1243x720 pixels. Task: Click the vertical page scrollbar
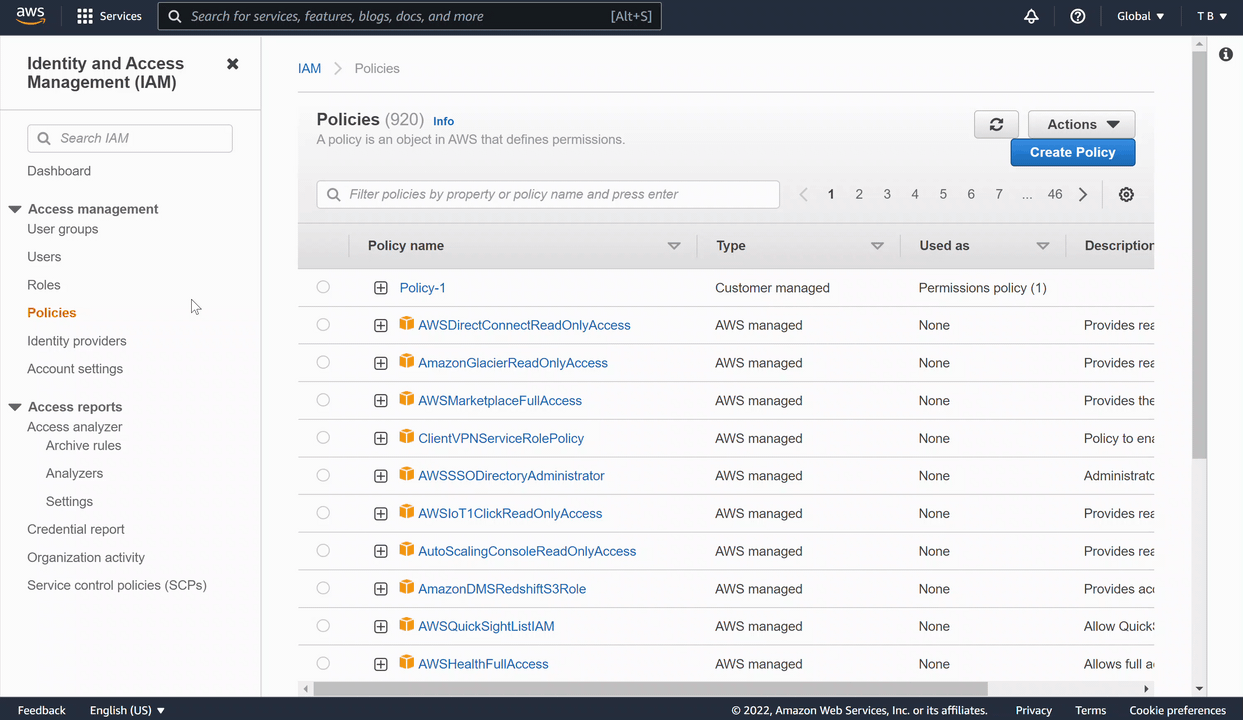click(x=1199, y=255)
